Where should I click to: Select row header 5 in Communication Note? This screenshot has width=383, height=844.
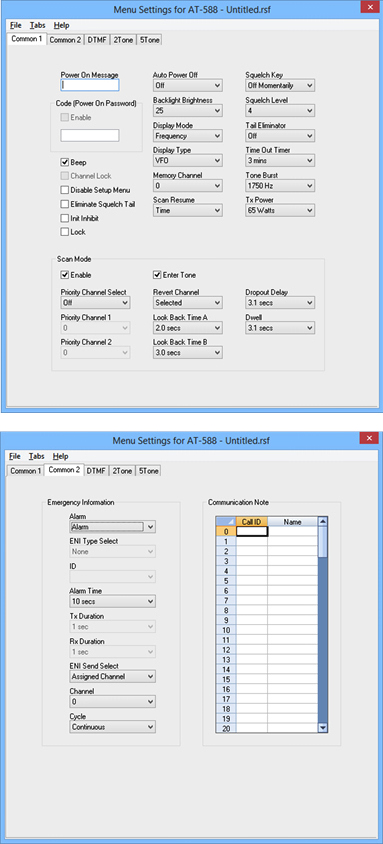click(x=226, y=581)
